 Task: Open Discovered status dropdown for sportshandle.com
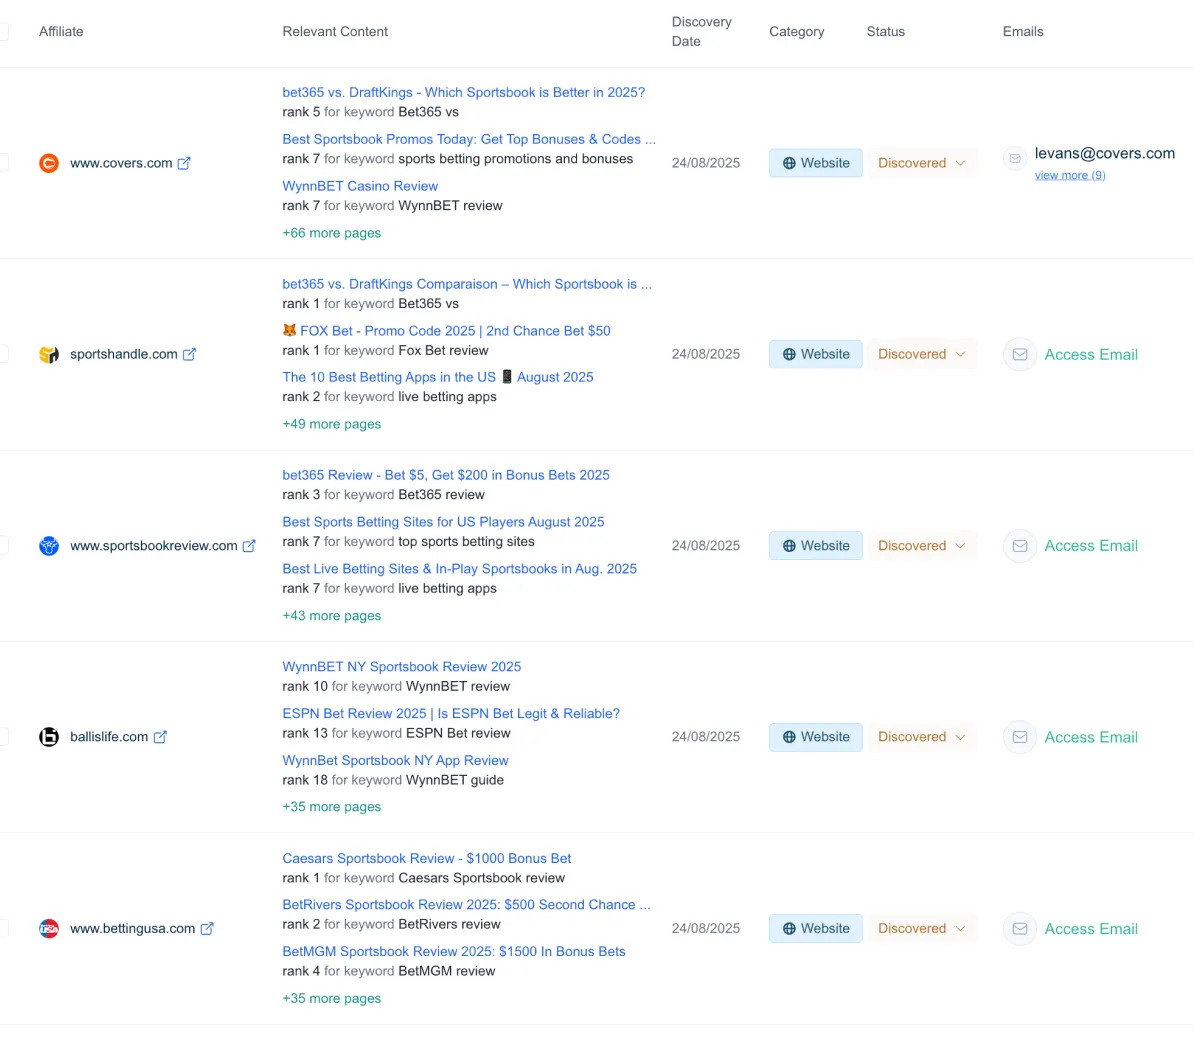[x=922, y=354]
